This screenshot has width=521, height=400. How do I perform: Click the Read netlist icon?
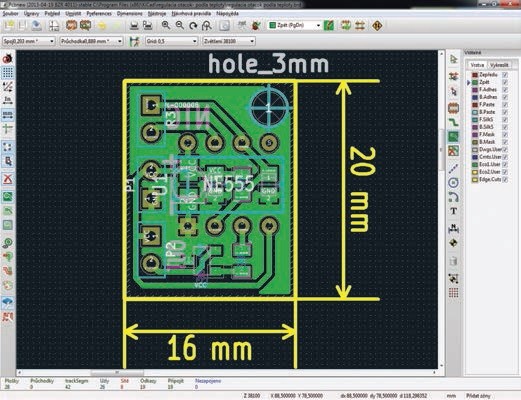(242, 26)
